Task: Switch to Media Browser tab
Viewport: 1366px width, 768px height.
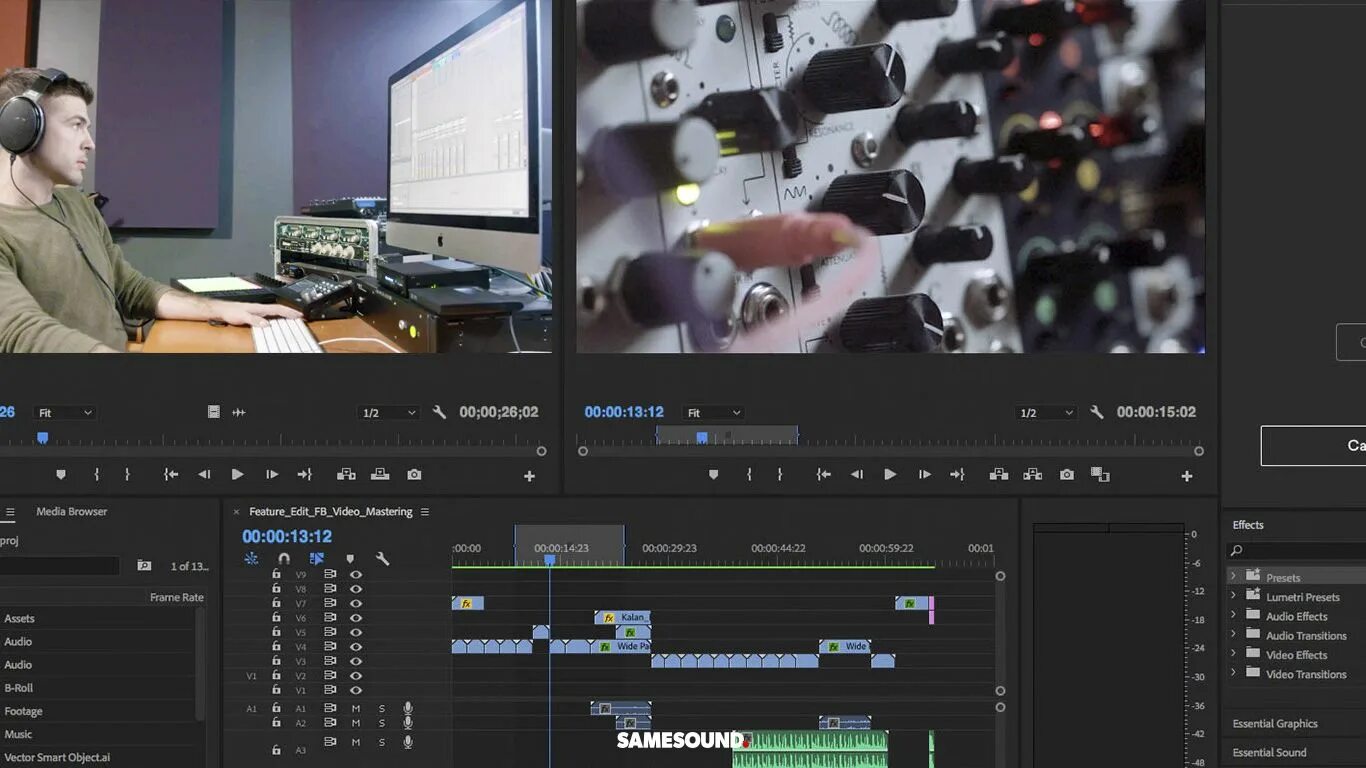Action: 72,512
